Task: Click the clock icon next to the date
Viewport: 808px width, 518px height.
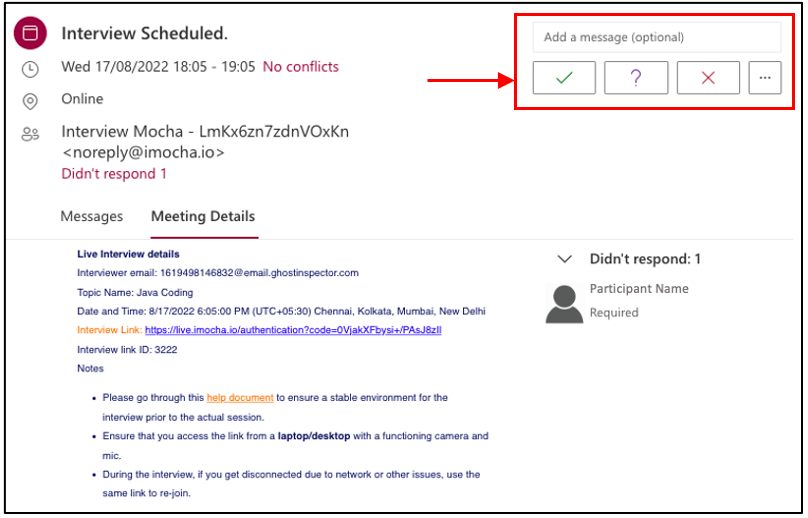Action: click(x=30, y=69)
